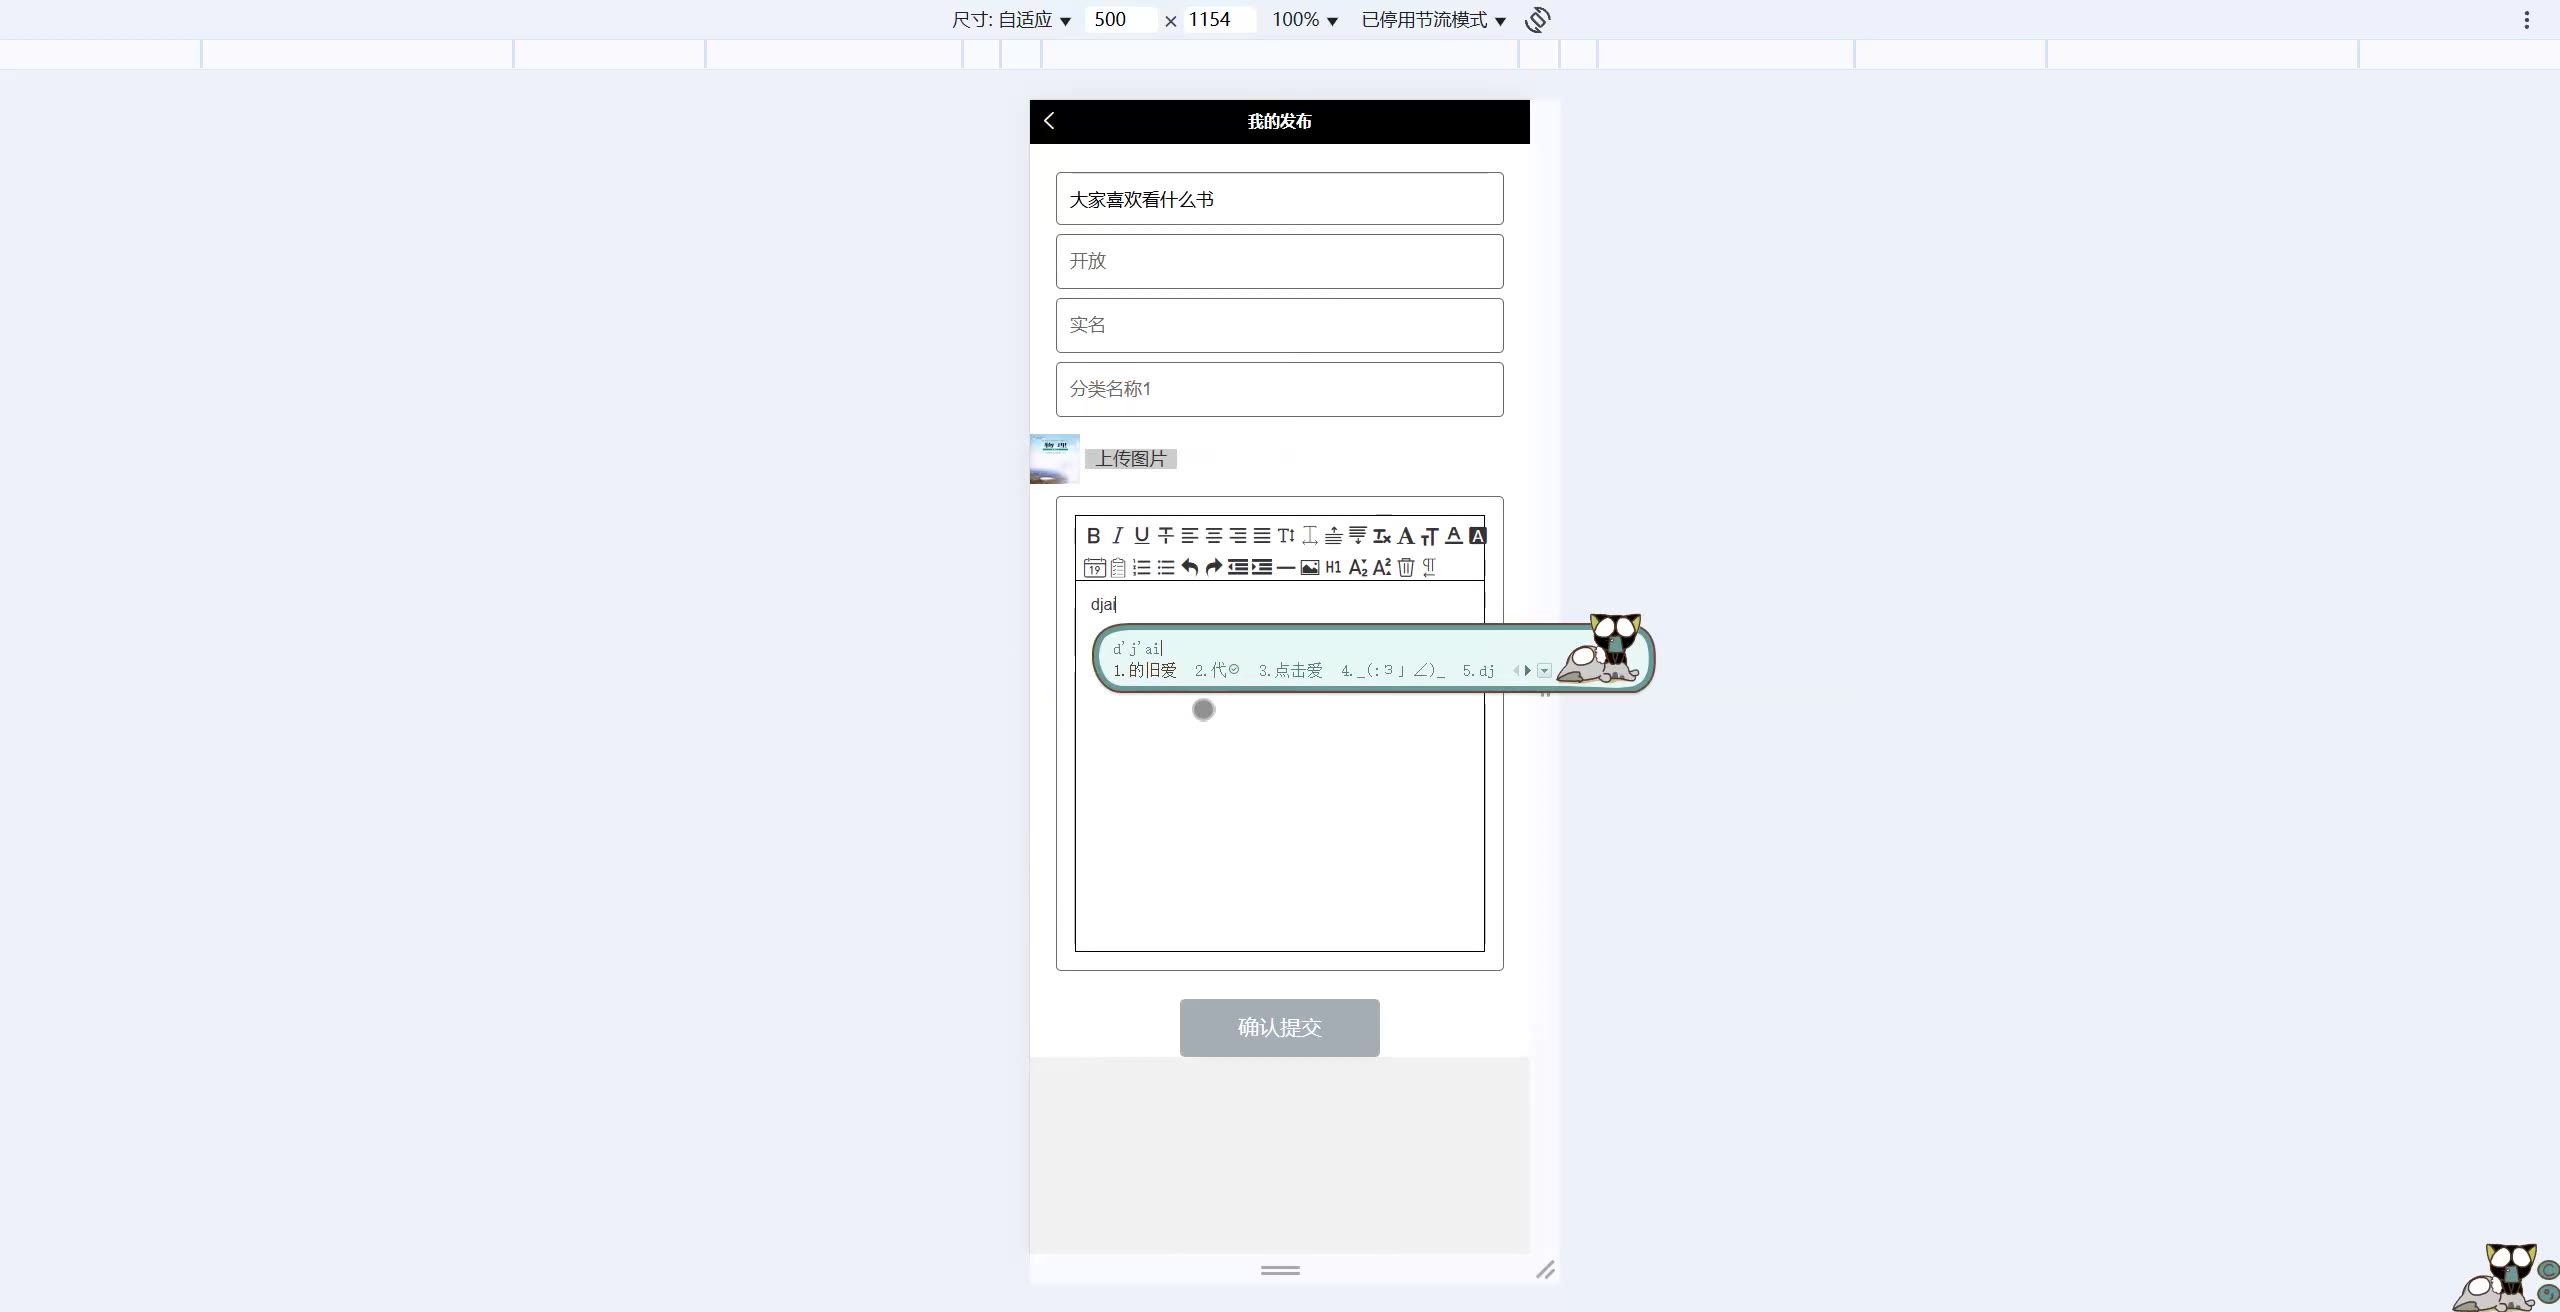Screen dimensions: 2560x1312
Task: Apply H1 heading style
Action: (1333, 568)
